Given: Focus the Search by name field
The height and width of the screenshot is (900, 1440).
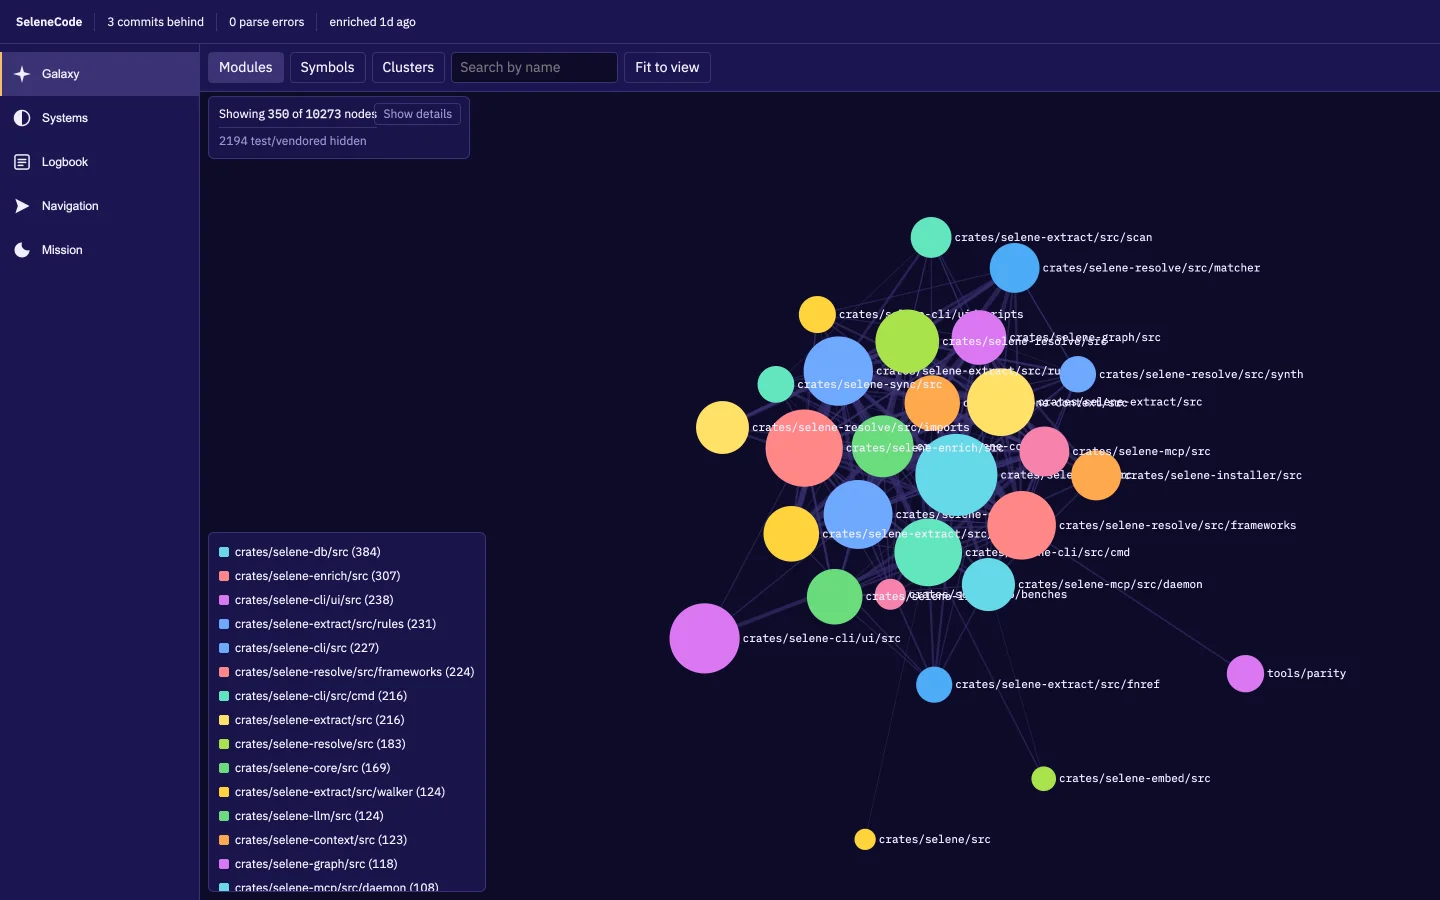Looking at the screenshot, I should 534,67.
